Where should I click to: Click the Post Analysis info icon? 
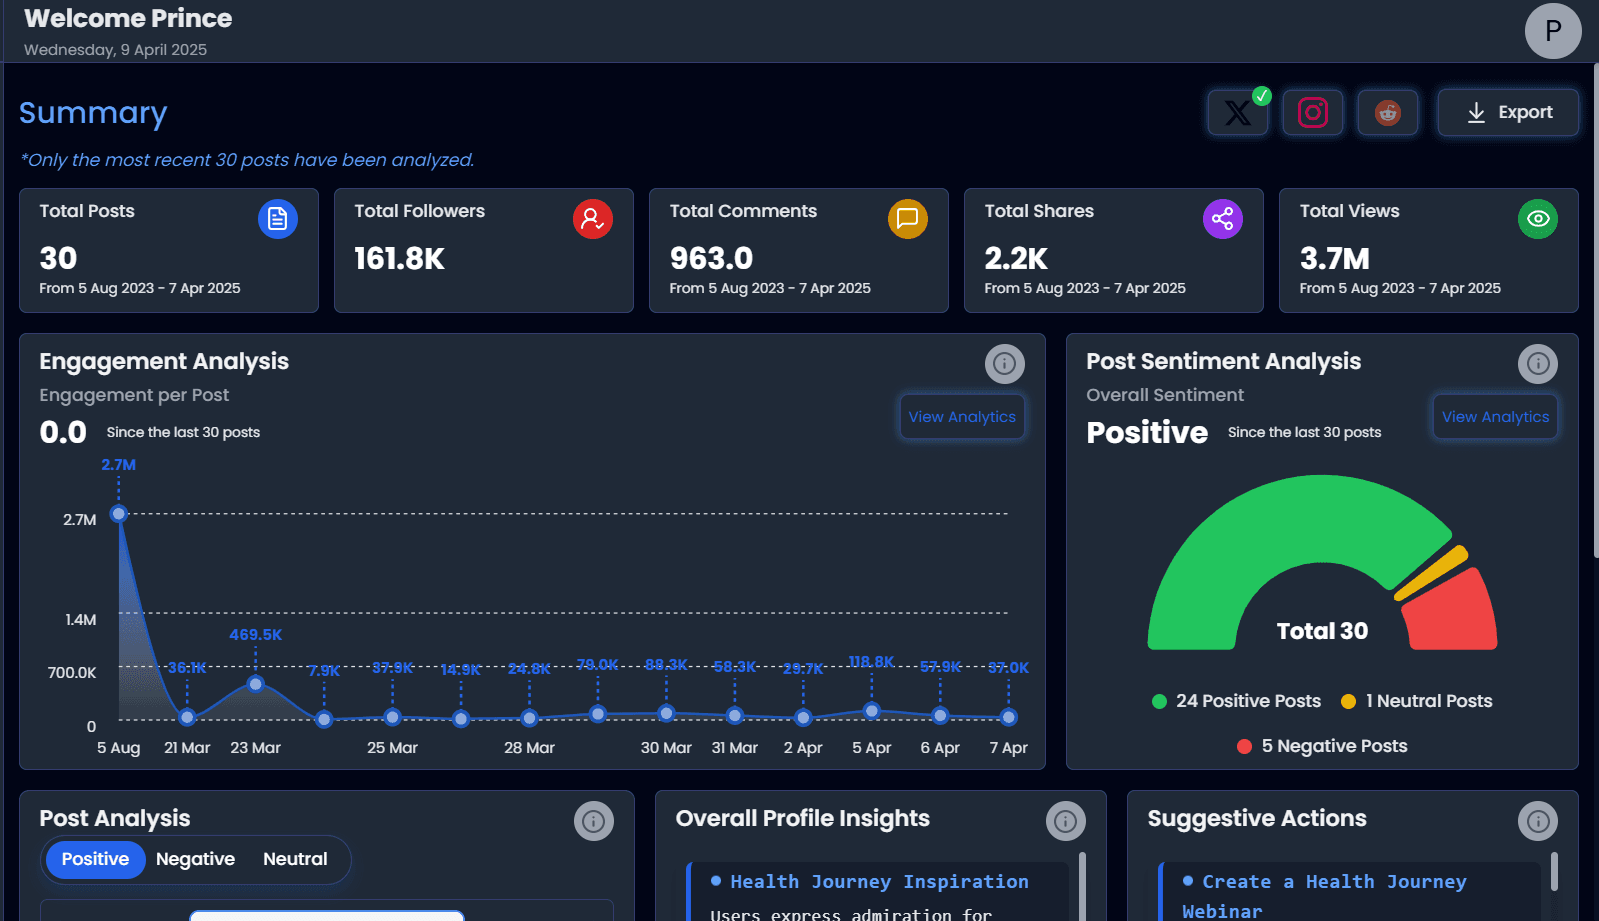593,821
